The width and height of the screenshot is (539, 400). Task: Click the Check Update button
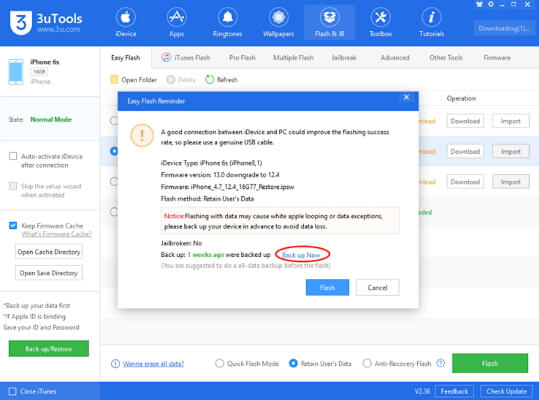point(506,391)
